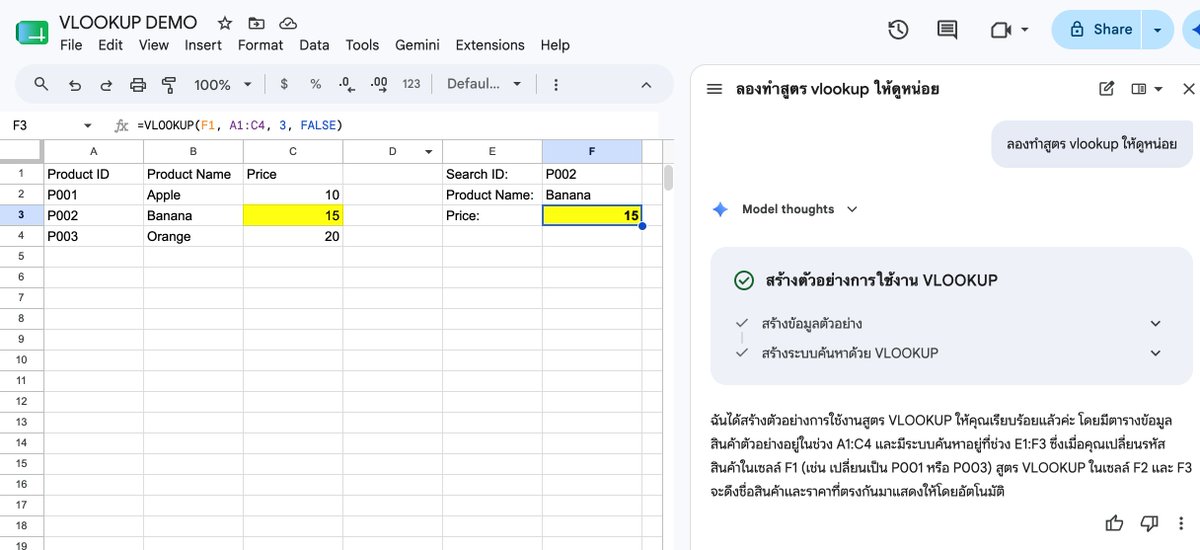Format as percent

coord(315,85)
